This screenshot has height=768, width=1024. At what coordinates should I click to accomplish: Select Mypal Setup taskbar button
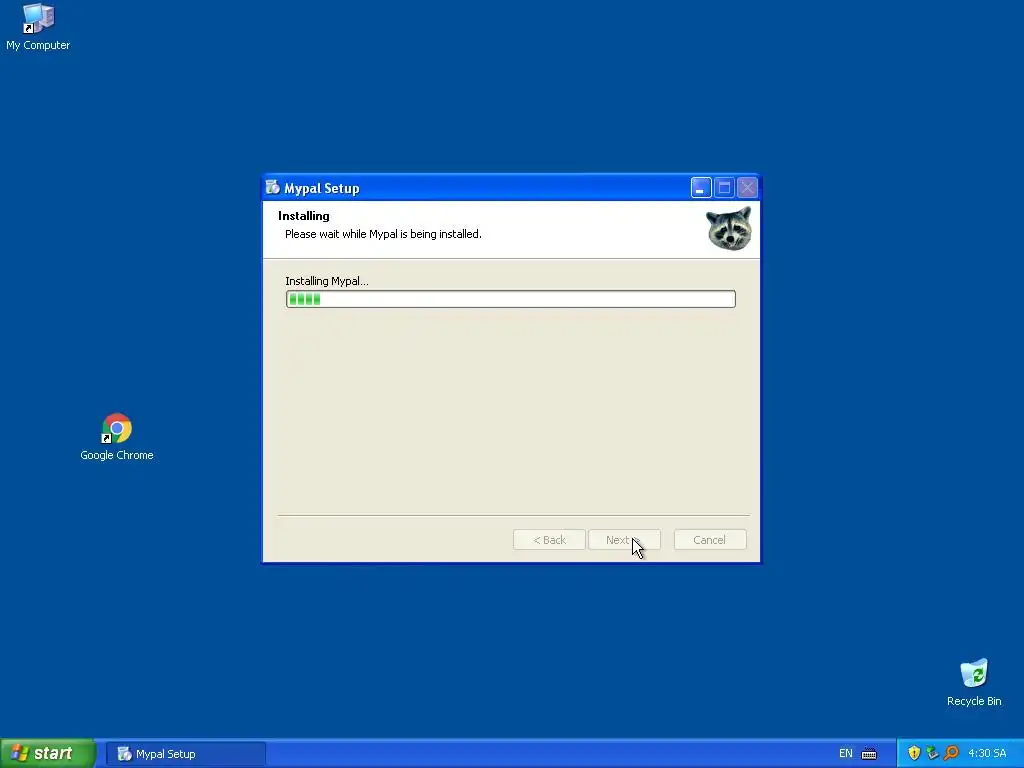pos(185,754)
